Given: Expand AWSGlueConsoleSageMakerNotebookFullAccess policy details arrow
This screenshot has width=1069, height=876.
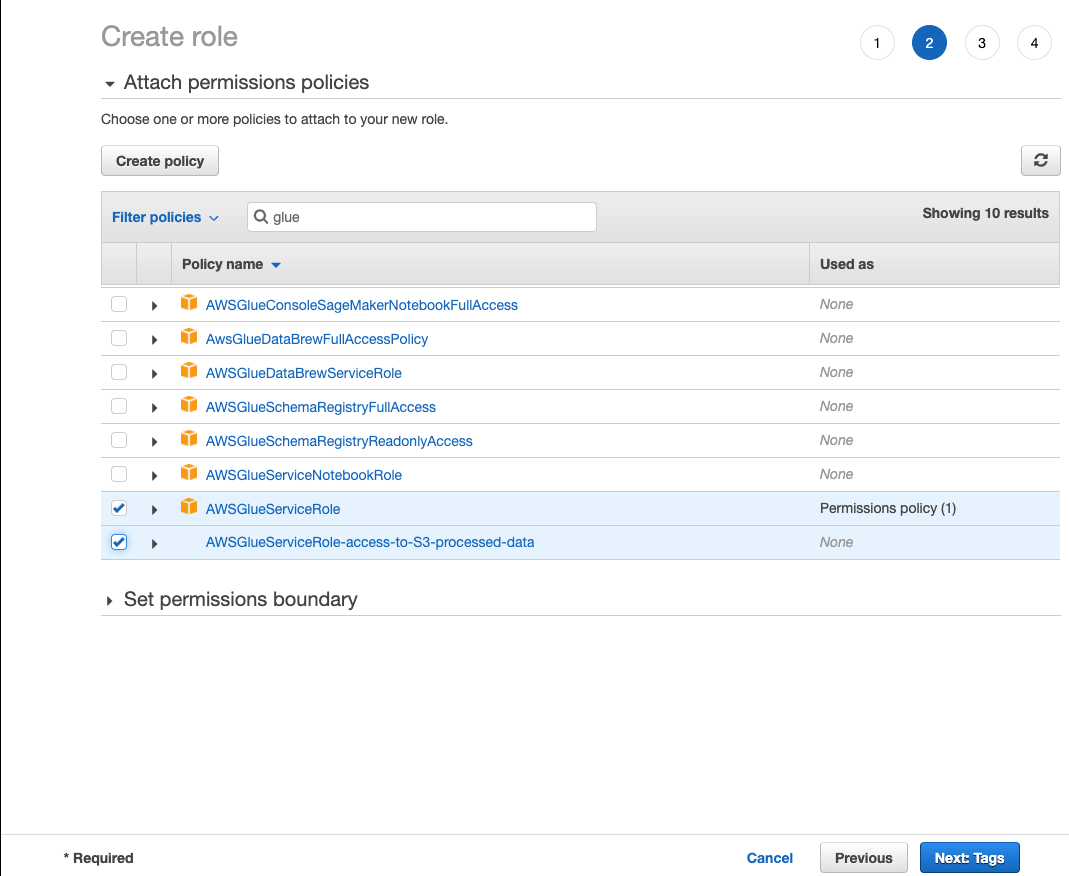Looking at the screenshot, I should pos(155,306).
